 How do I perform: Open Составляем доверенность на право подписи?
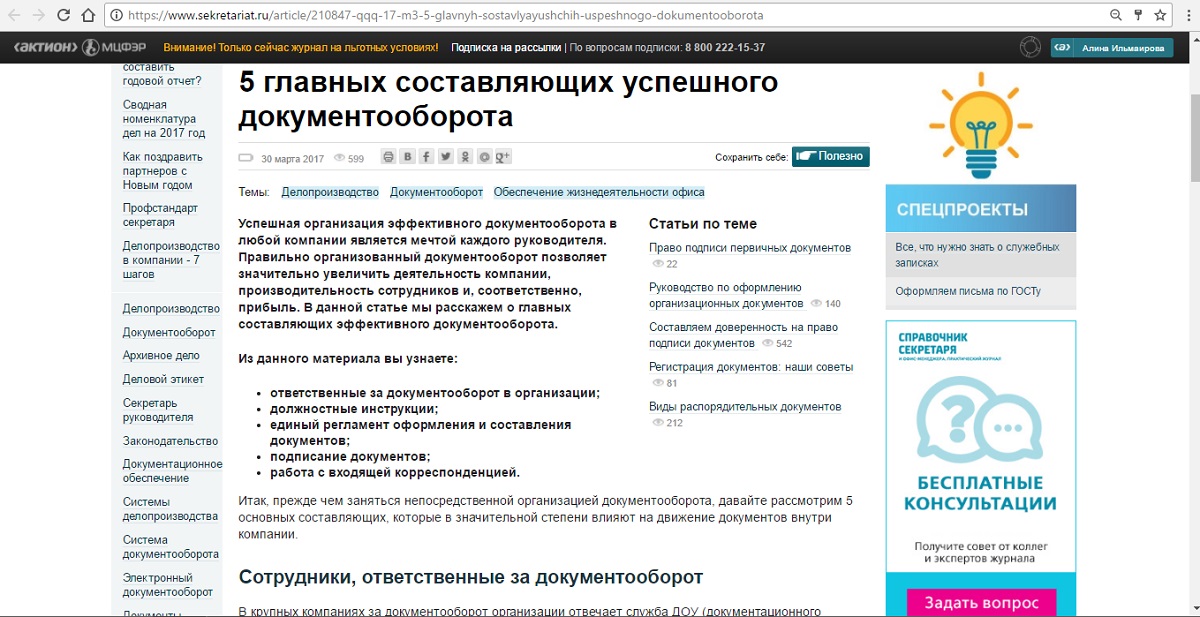click(x=743, y=335)
